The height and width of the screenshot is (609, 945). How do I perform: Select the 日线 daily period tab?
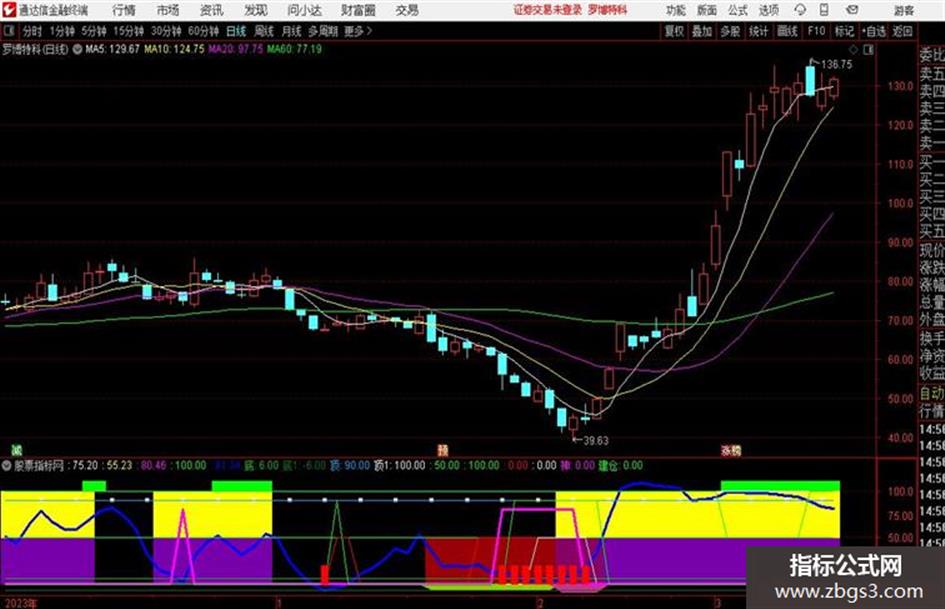[x=236, y=31]
